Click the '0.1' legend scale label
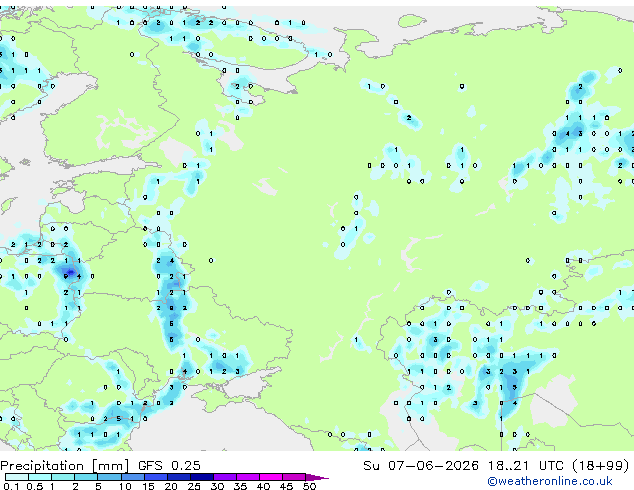Viewport: 634px width, 490px height. (x=11, y=486)
